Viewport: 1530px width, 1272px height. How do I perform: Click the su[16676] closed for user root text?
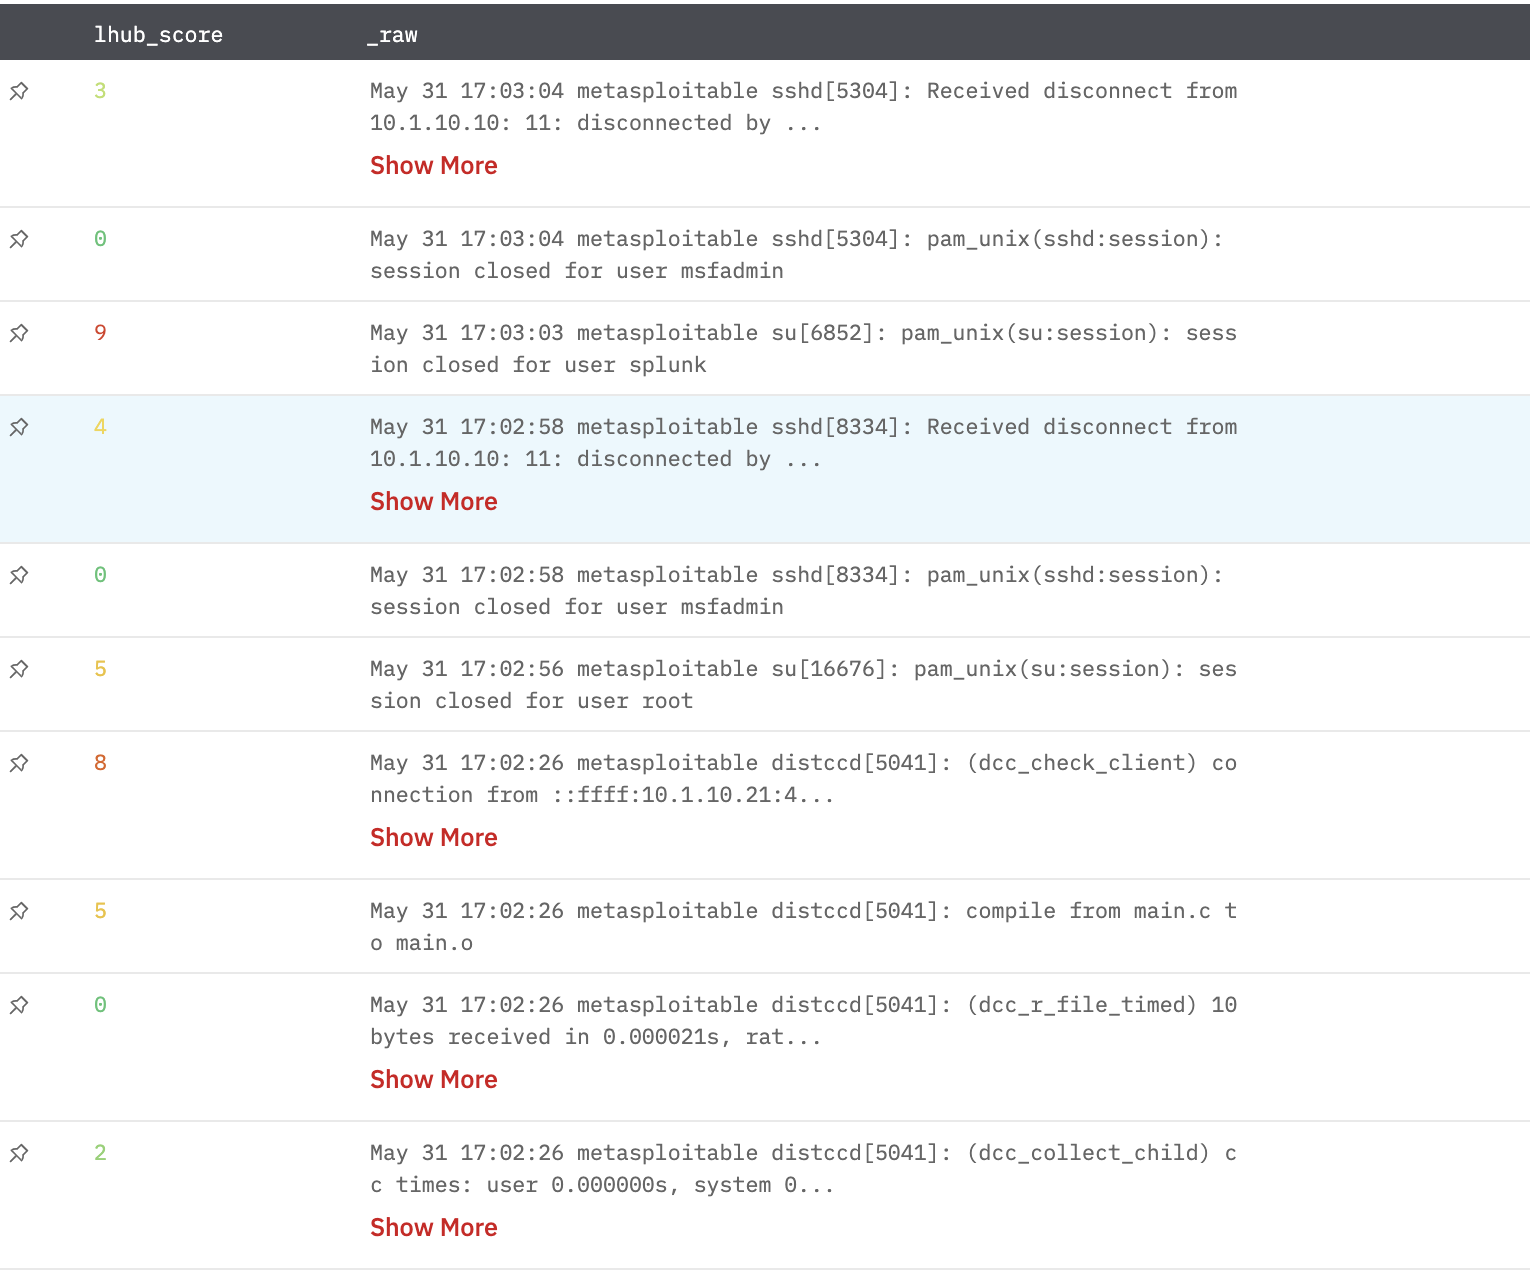coord(803,685)
